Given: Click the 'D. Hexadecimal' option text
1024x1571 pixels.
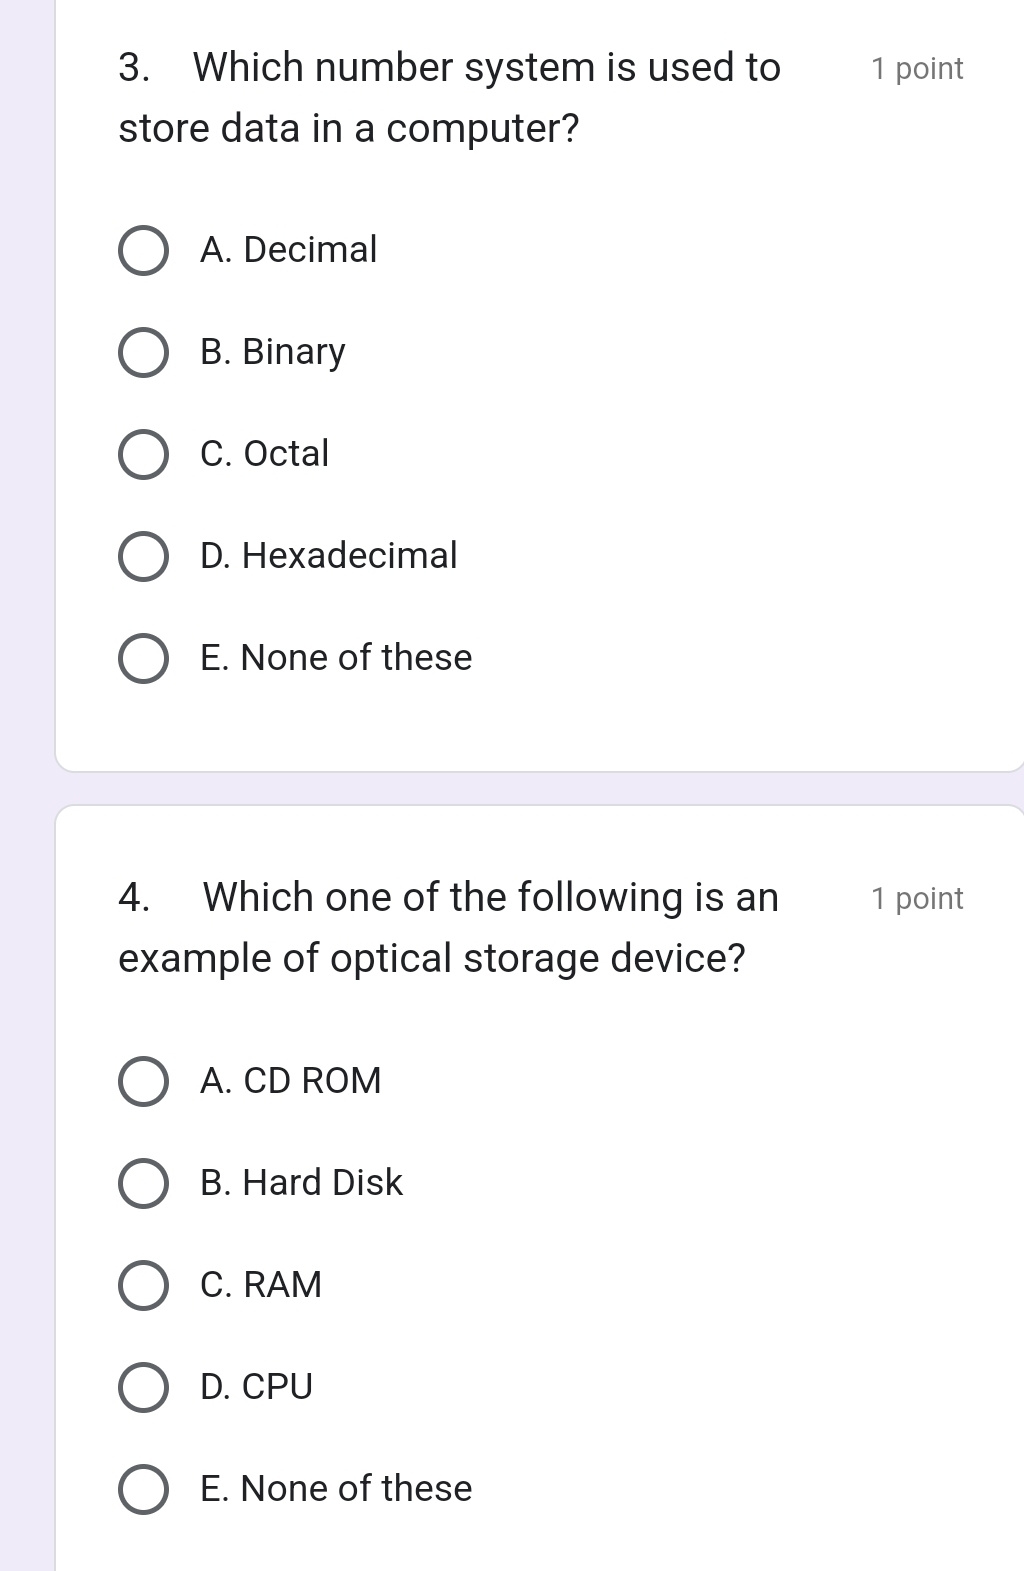Looking at the screenshot, I should [x=328, y=556].
